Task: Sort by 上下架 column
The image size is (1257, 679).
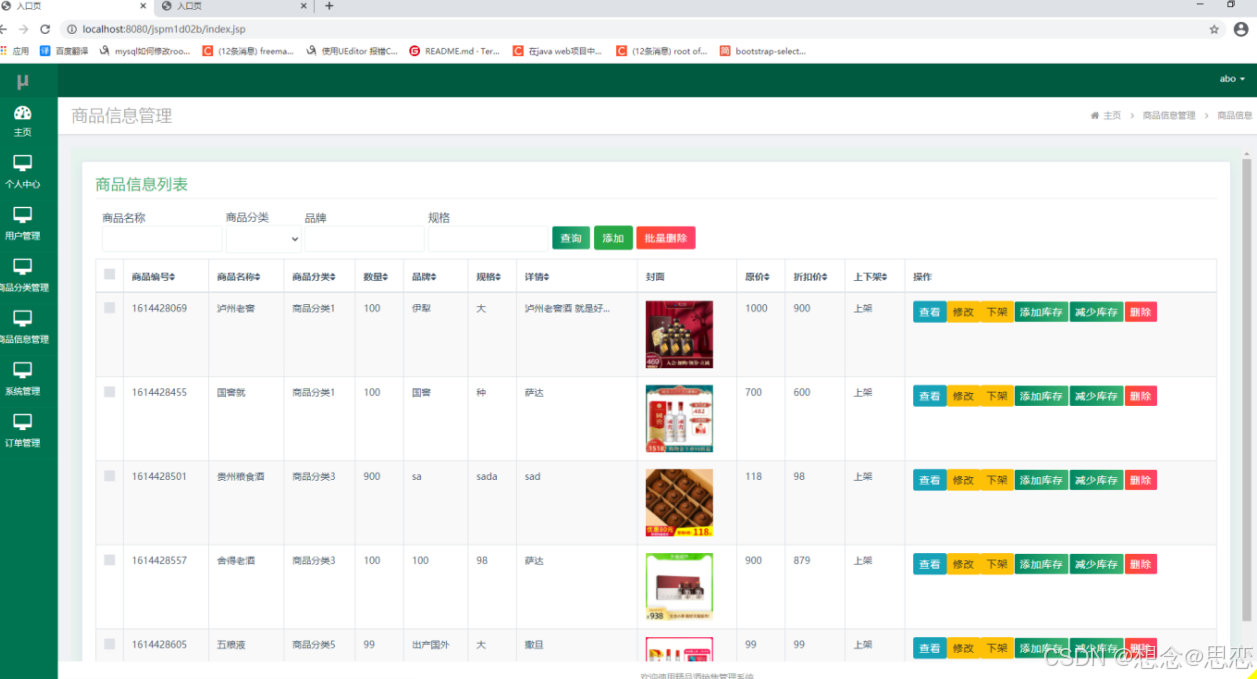Action: coord(869,277)
